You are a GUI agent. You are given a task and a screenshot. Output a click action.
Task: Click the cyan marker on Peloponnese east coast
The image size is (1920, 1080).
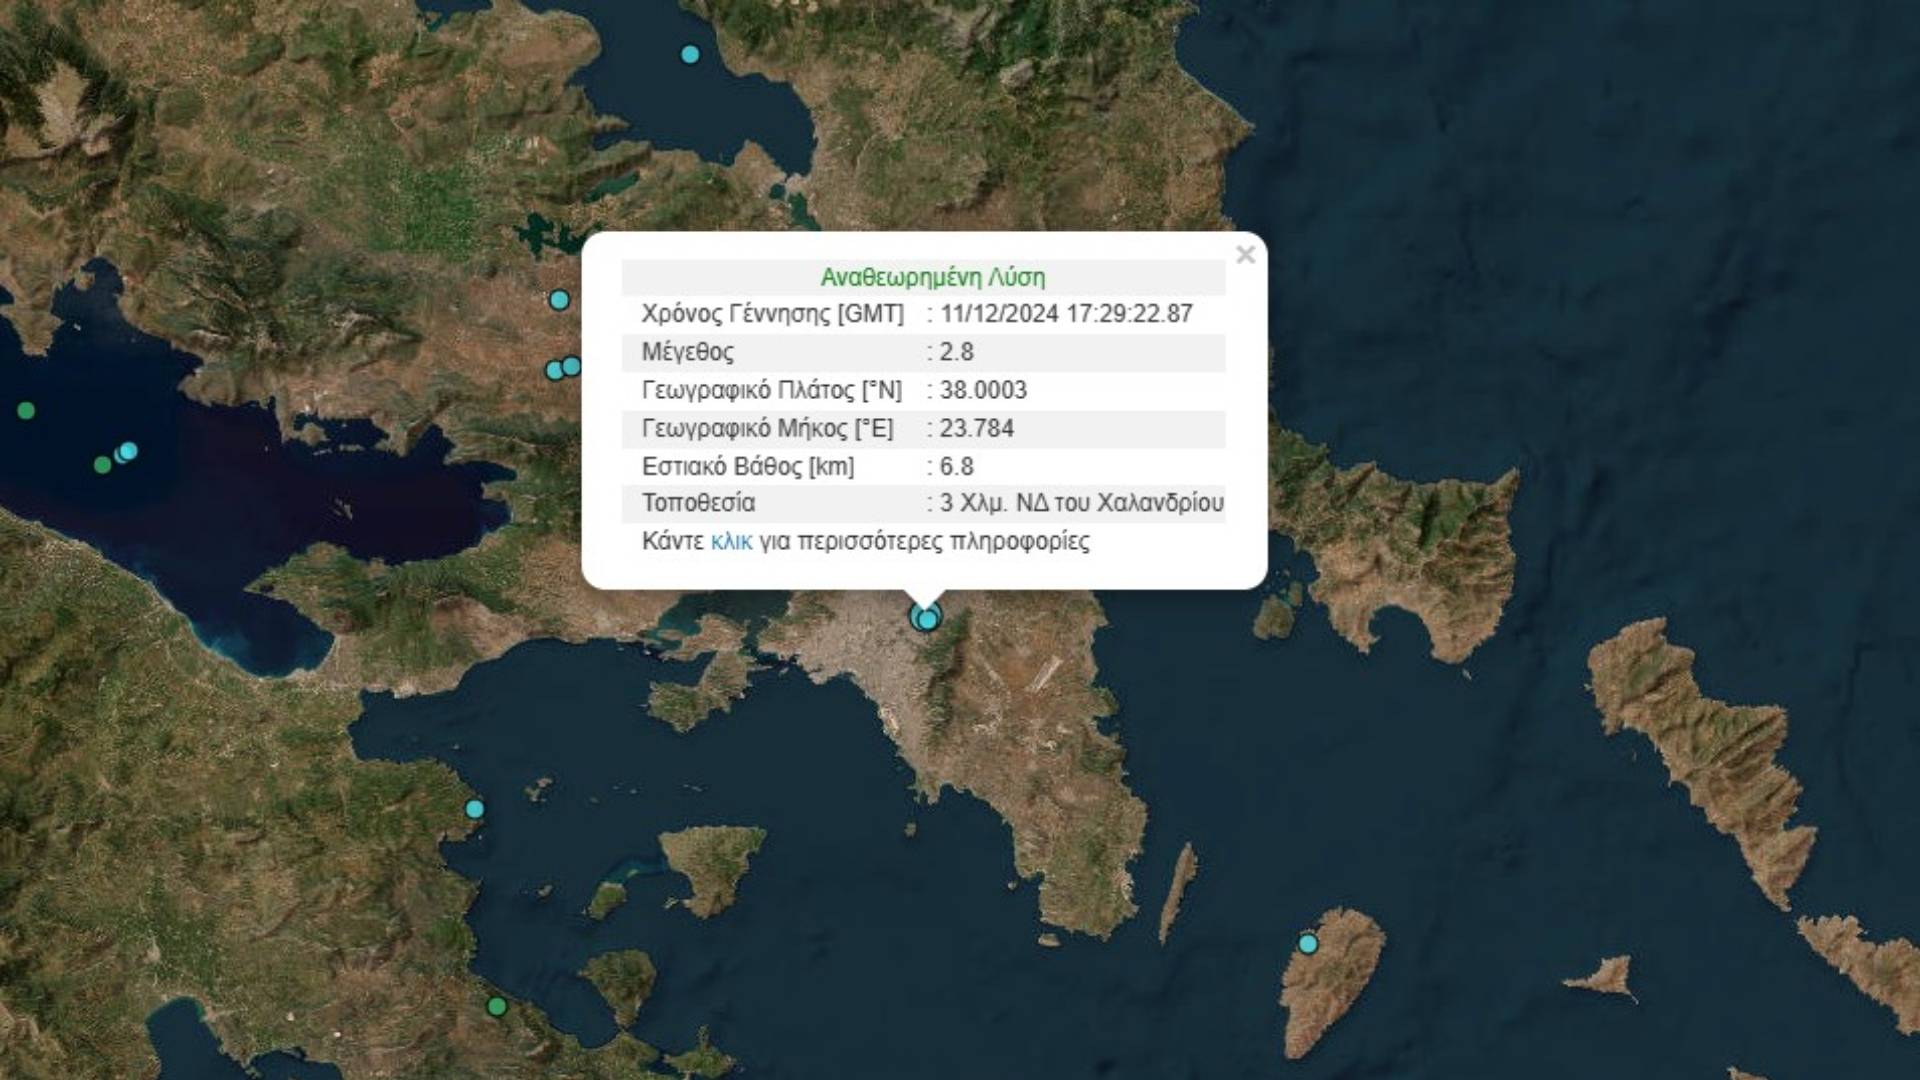tap(475, 809)
